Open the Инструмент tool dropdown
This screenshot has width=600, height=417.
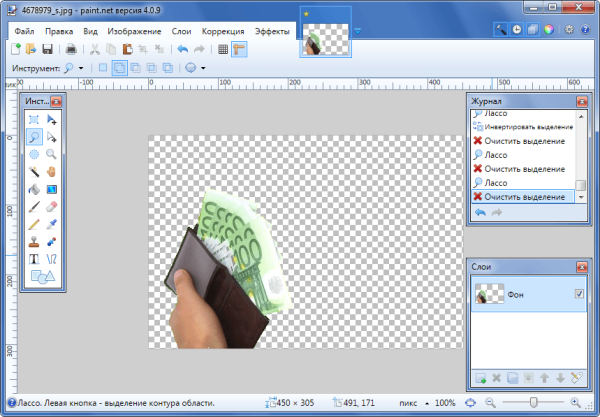72,68
